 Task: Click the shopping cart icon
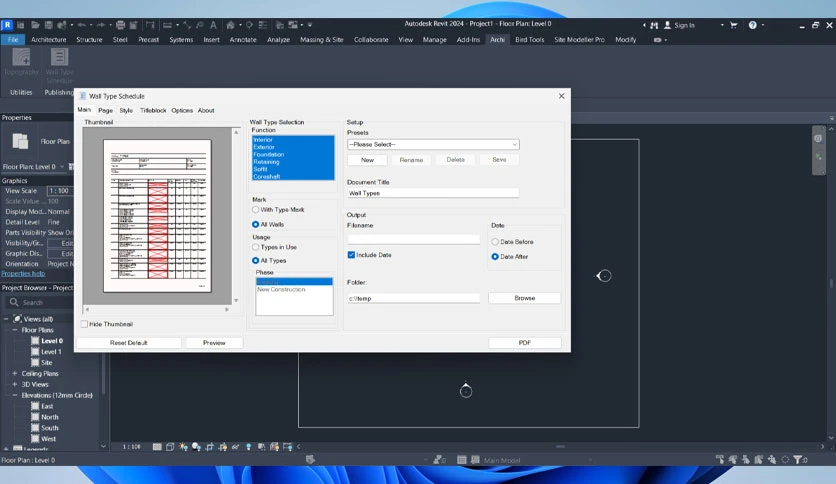coord(734,25)
